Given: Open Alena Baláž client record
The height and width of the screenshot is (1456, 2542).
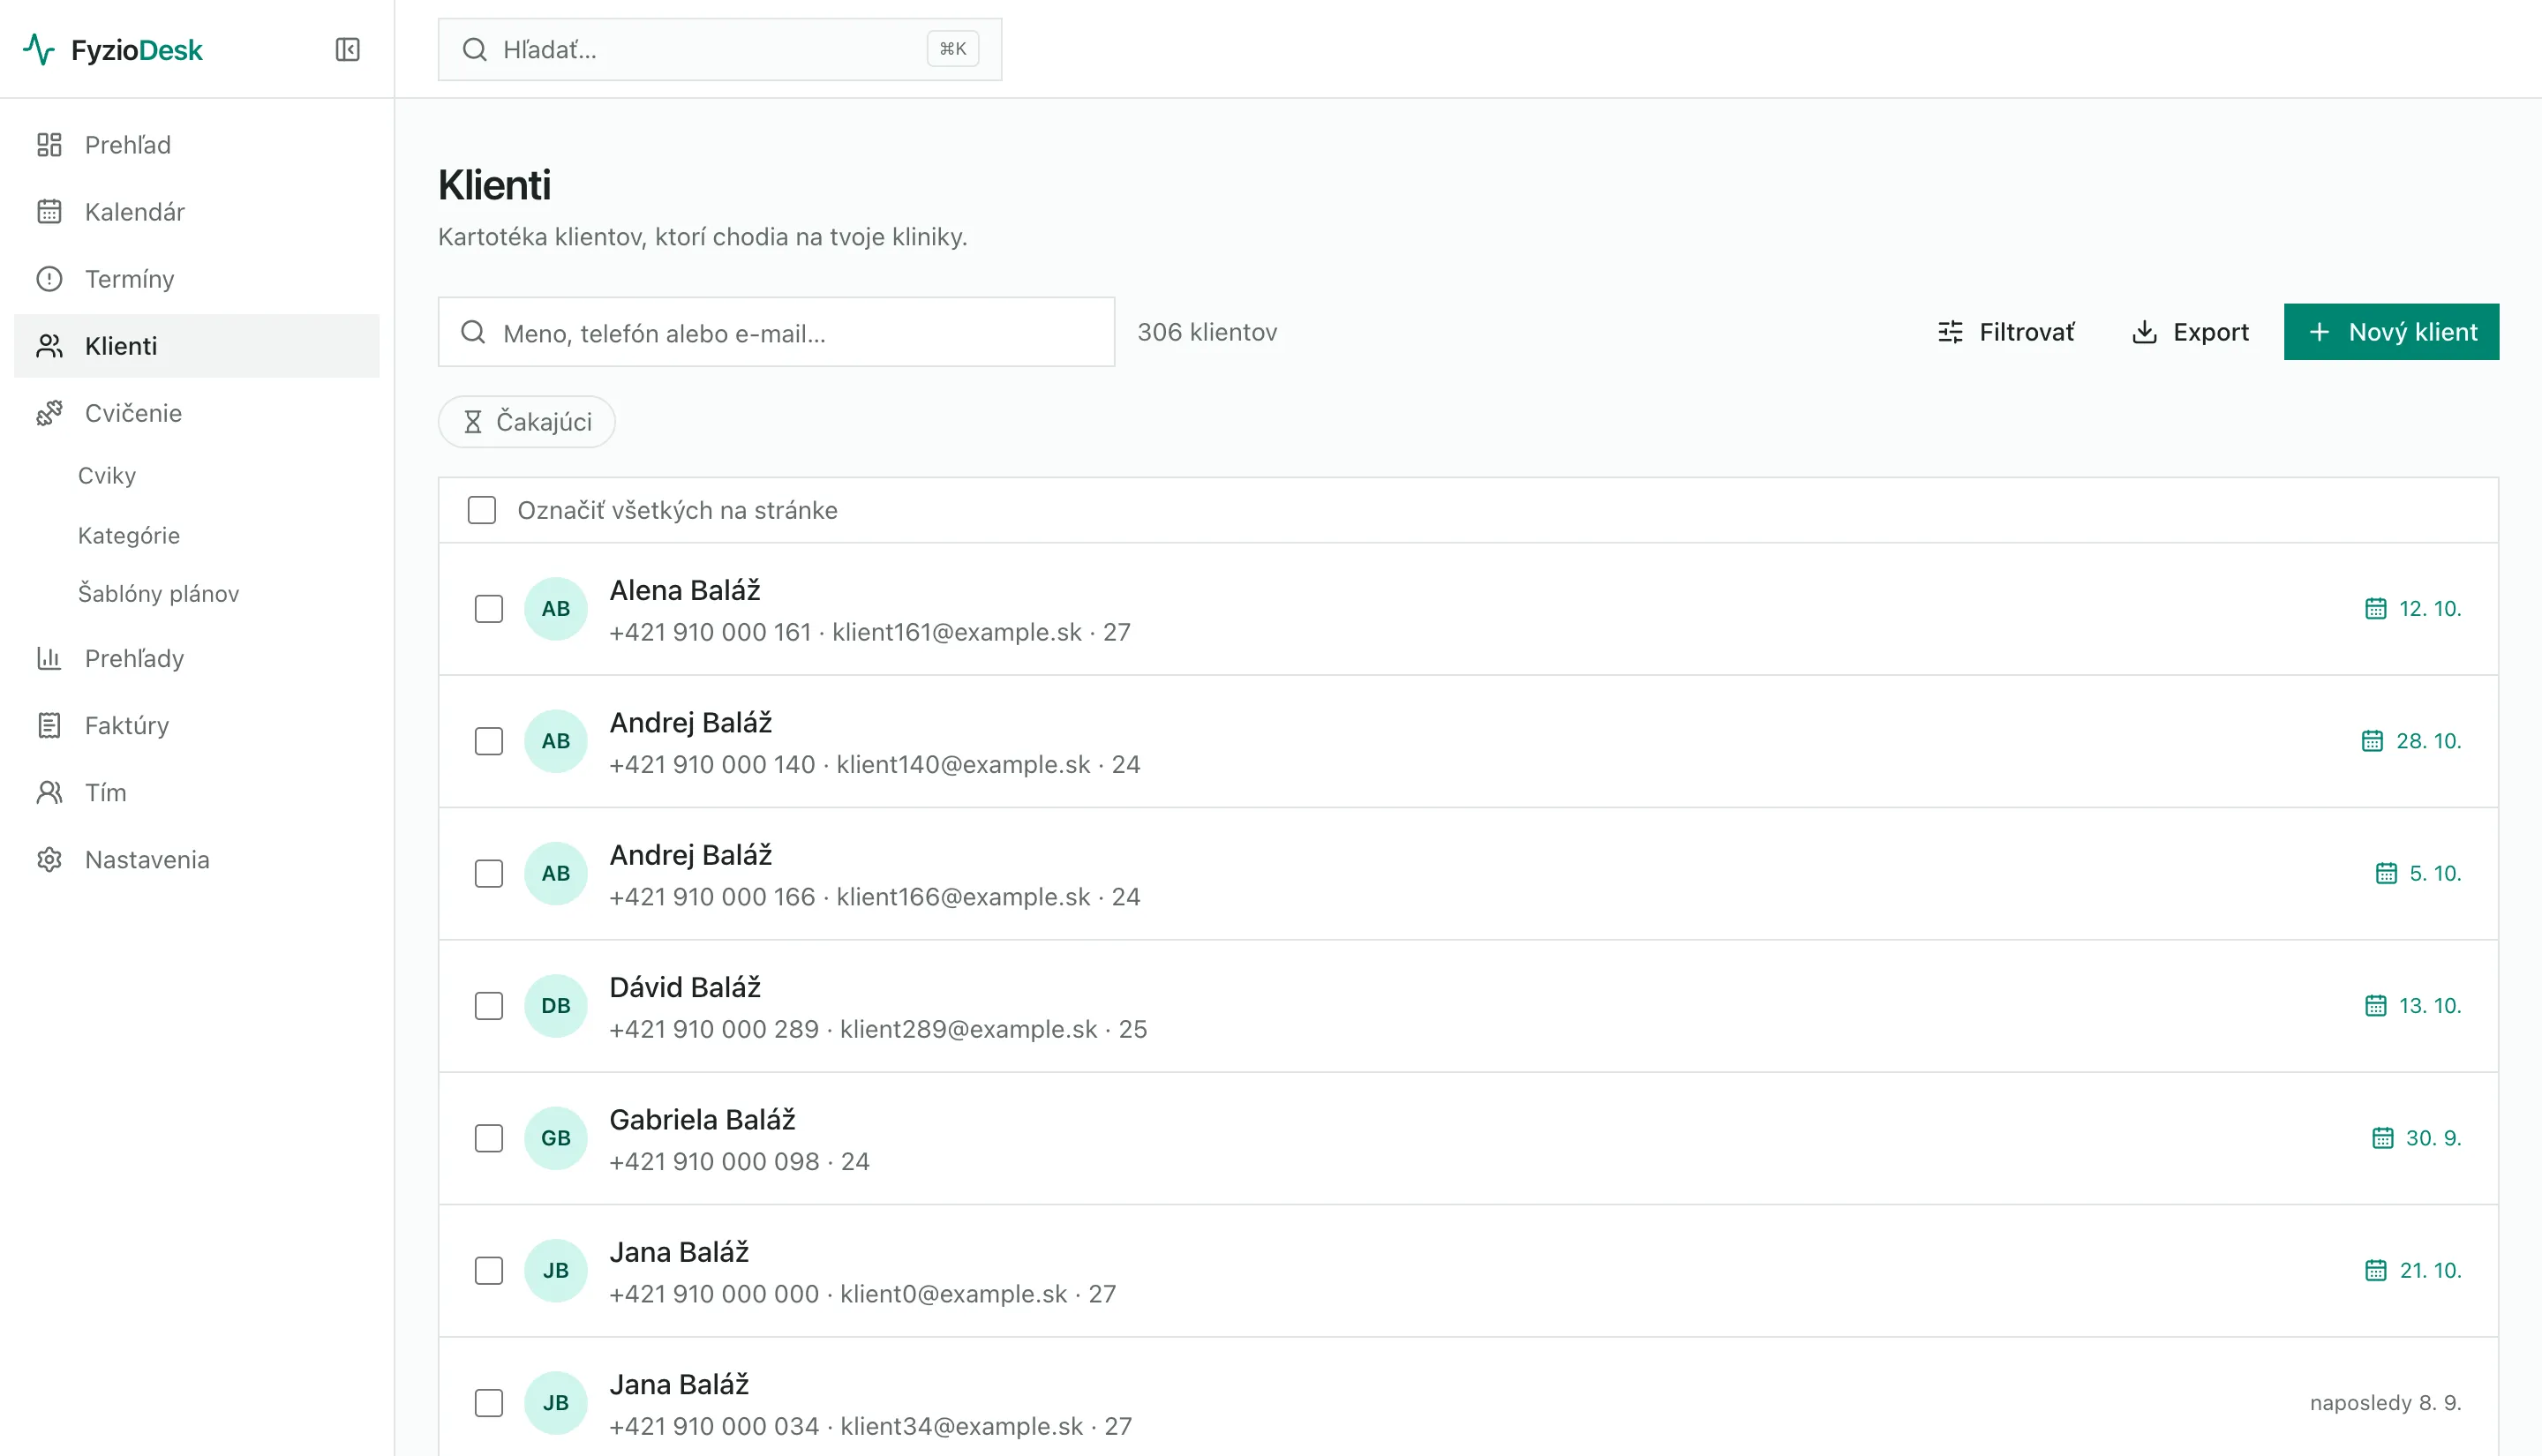Looking at the screenshot, I should point(1468,609).
